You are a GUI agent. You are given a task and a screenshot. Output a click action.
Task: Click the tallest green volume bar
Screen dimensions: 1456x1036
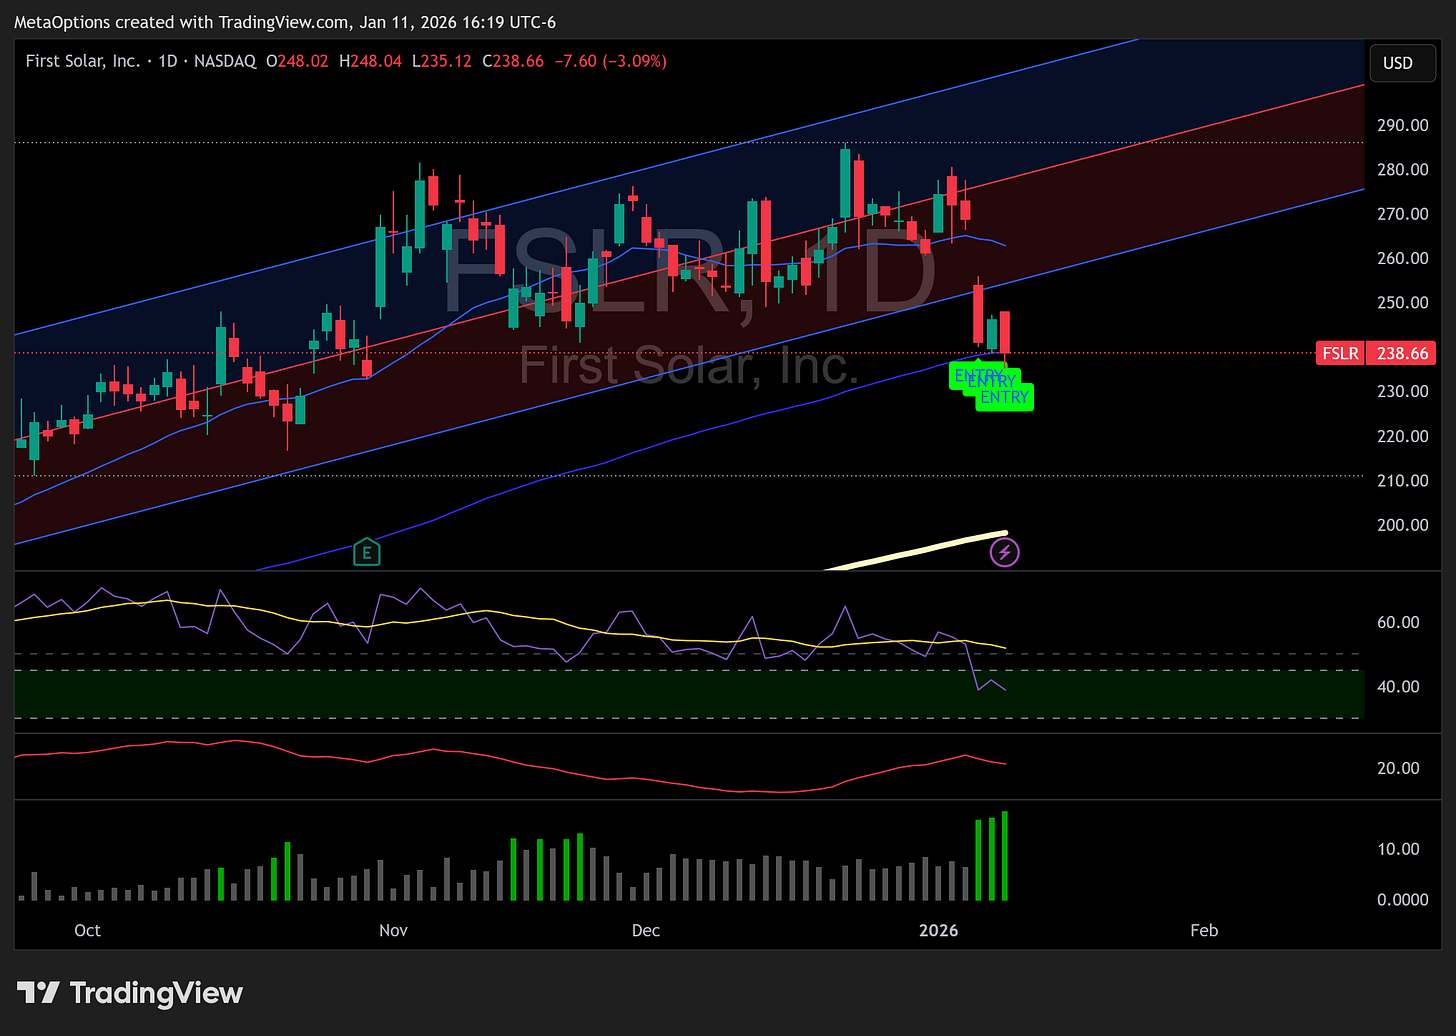pos(1004,855)
